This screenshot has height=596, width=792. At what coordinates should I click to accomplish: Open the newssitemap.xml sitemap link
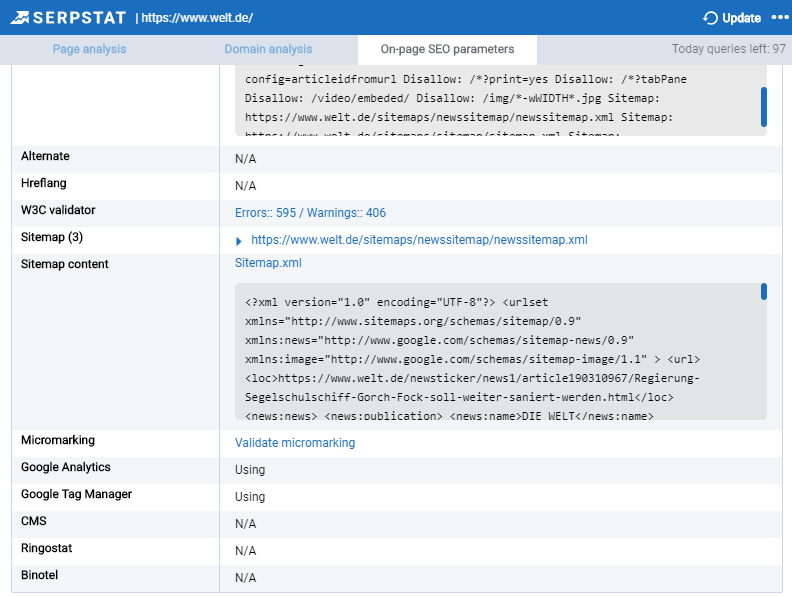pyautogui.click(x=419, y=240)
